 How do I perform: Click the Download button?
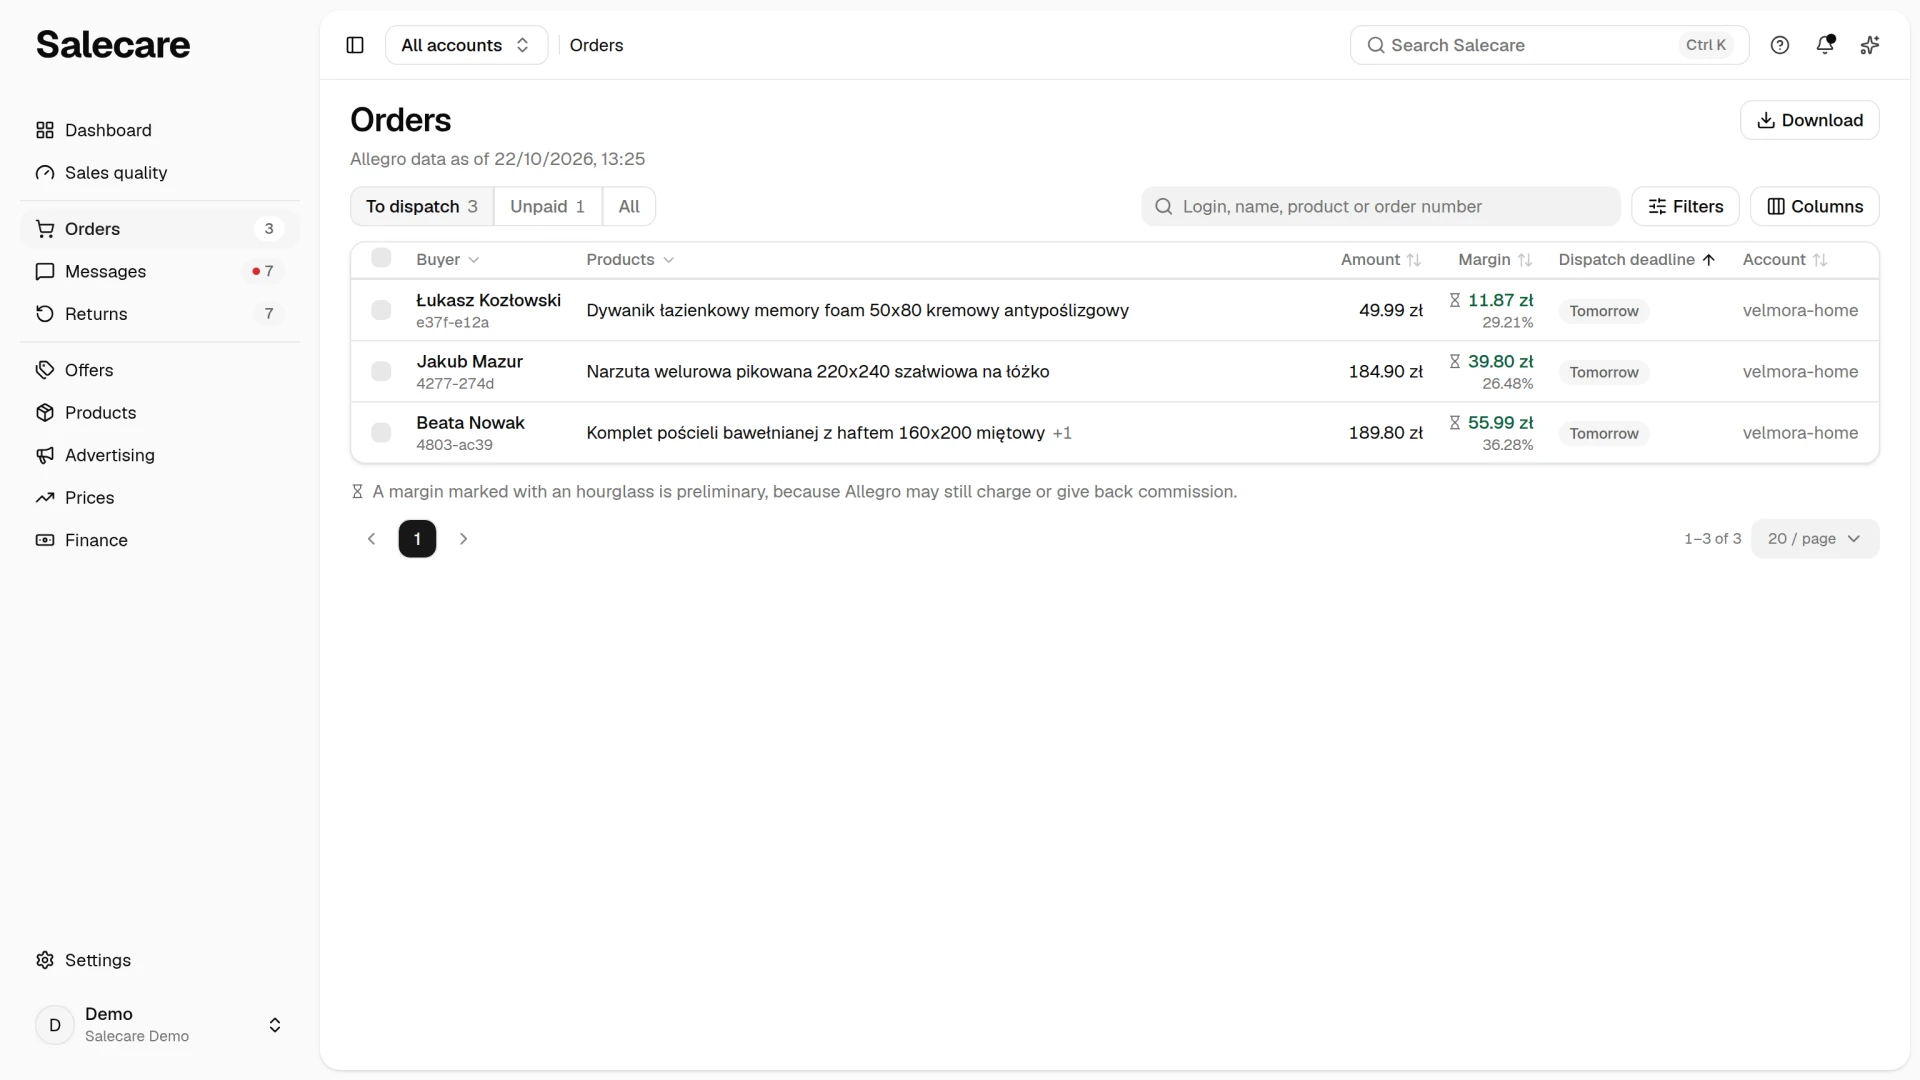pyautogui.click(x=1810, y=120)
